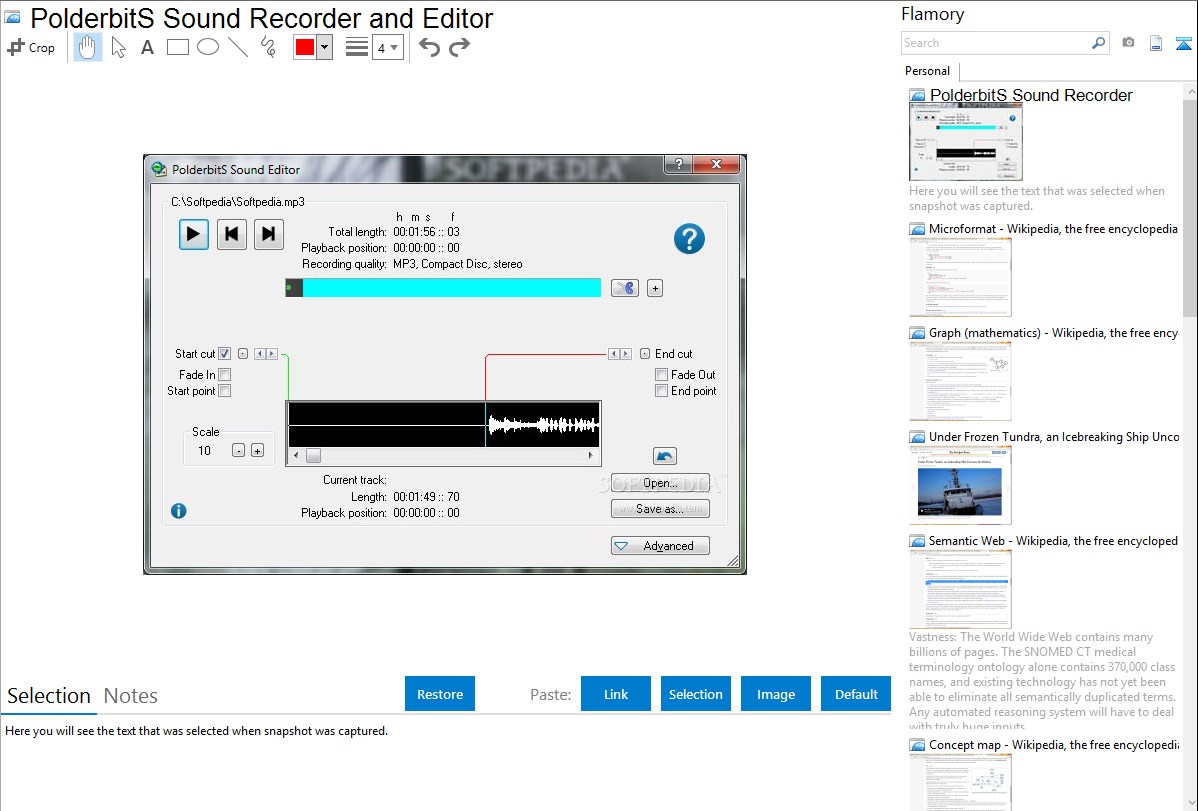
Task: Click the Restore button
Action: coord(440,694)
